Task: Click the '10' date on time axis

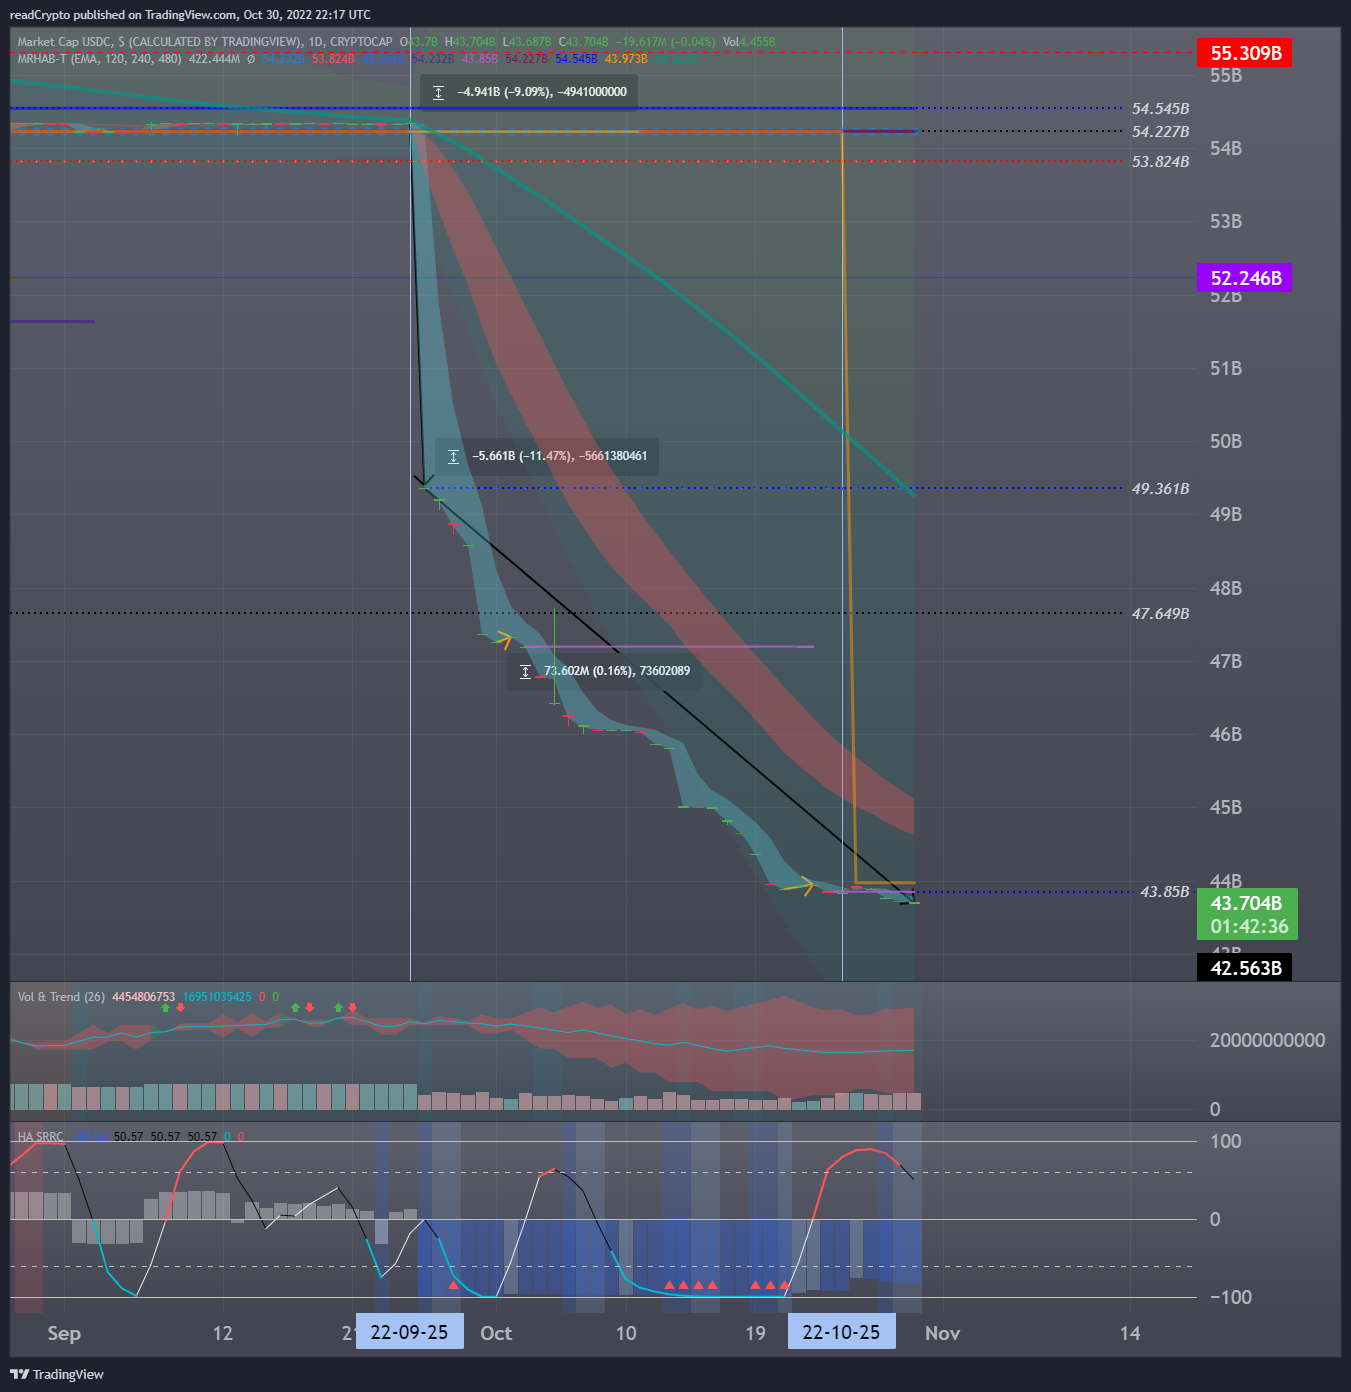Action: pyautogui.click(x=626, y=1333)
